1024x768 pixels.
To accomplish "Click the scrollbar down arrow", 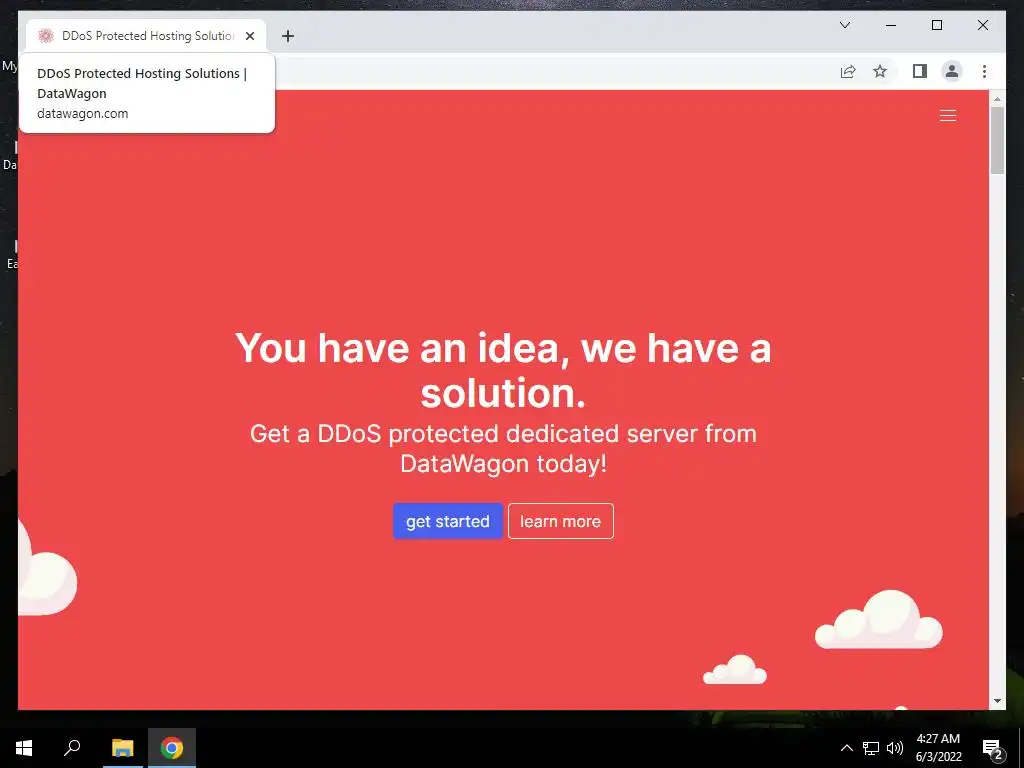I will tap(997, 701).
